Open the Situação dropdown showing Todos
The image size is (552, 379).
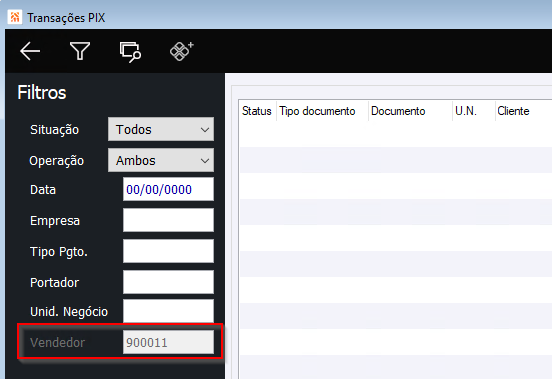[x=161, y=129]
